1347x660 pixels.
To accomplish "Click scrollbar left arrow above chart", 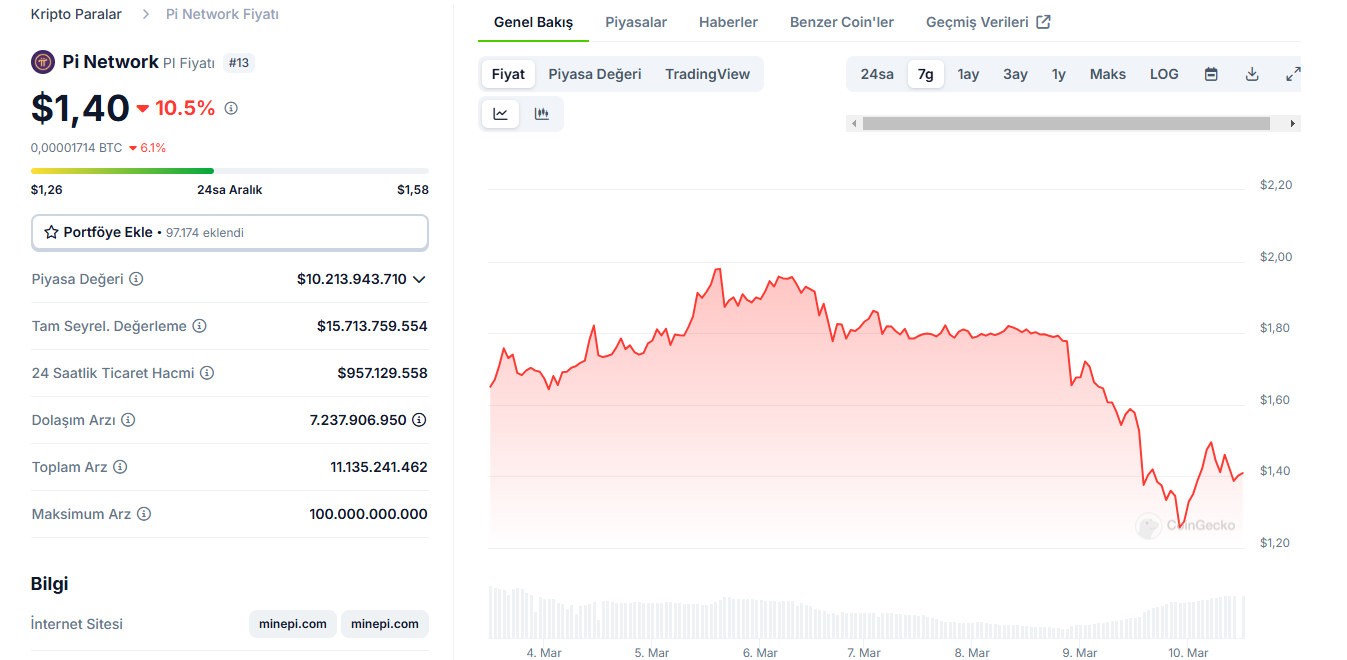I will click(853, 123).
